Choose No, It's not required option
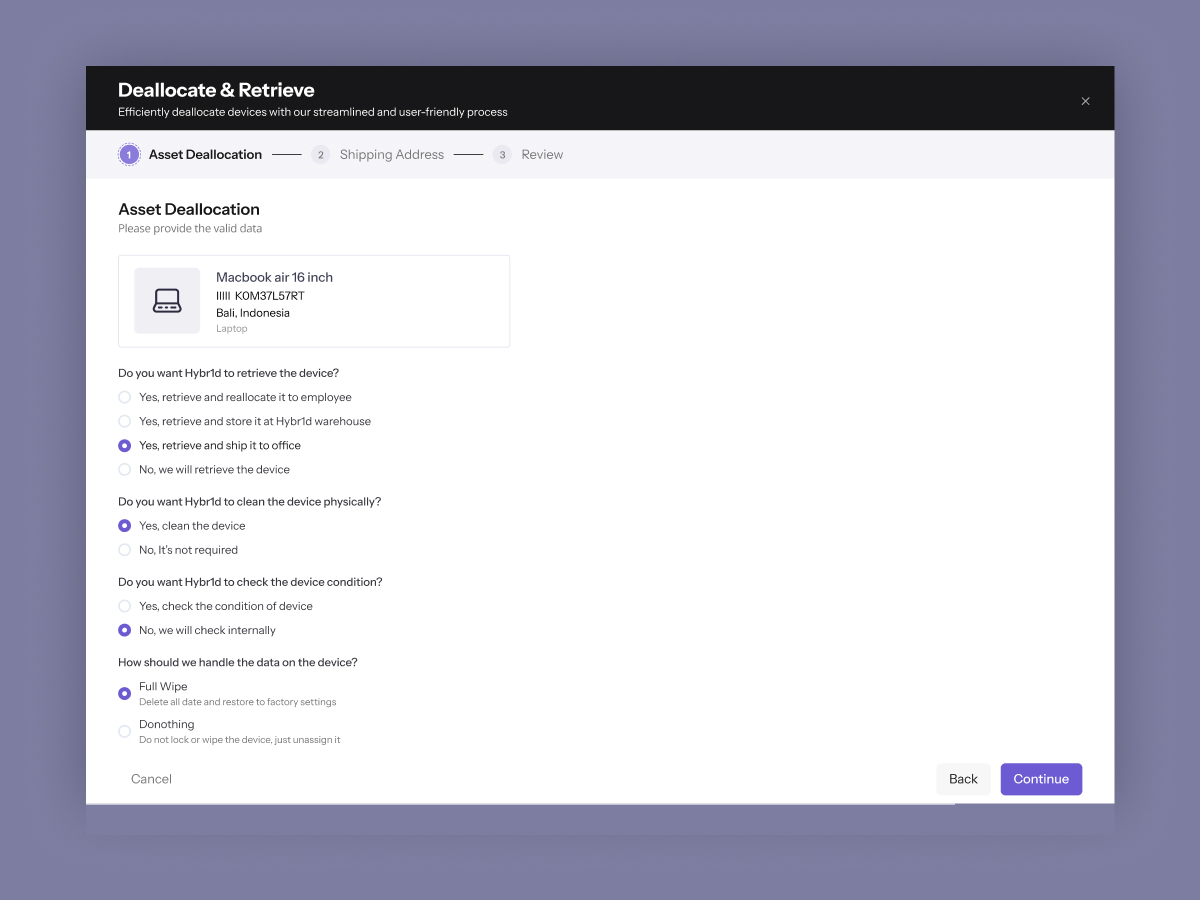 tap(125, 550)
